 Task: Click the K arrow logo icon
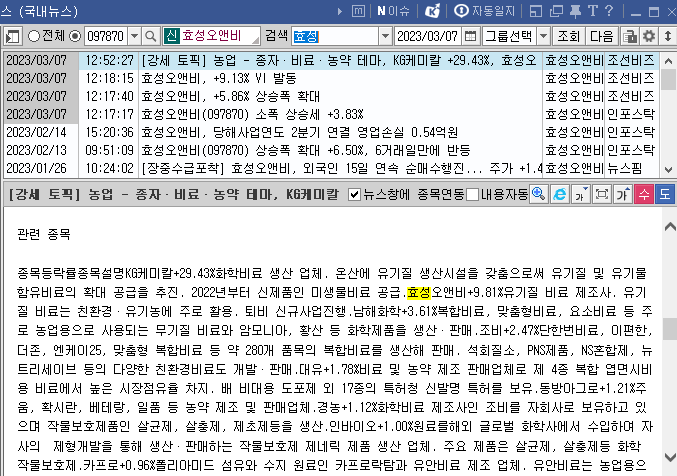[x=432, y=11]
